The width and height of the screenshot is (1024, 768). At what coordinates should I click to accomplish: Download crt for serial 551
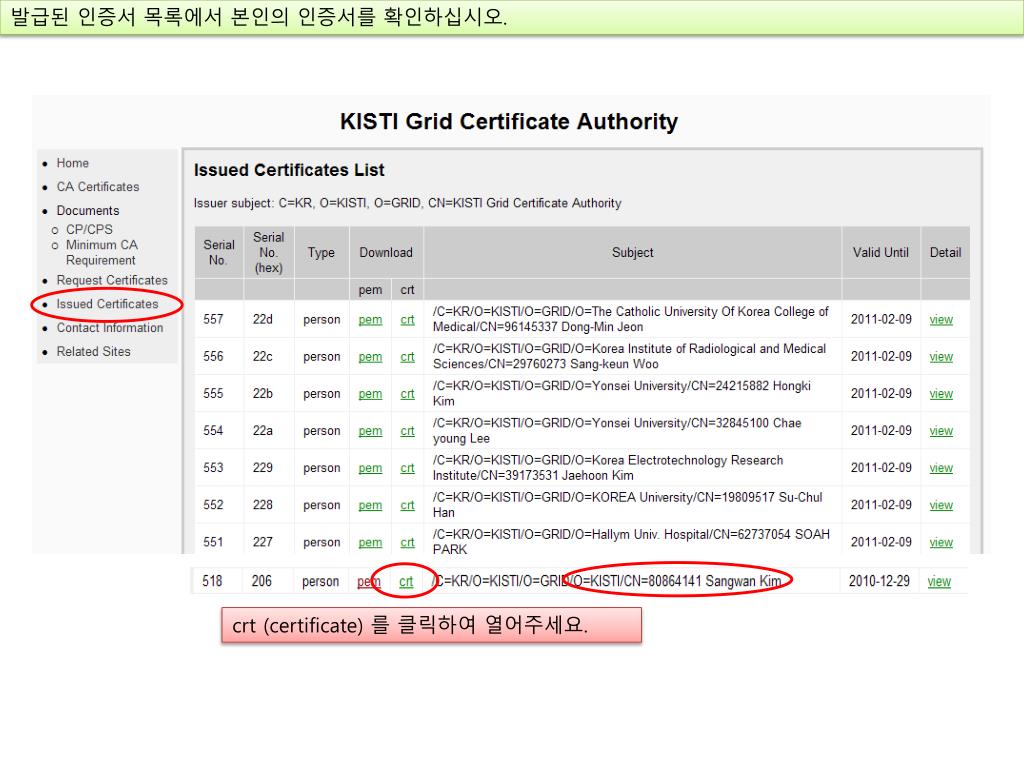pyautogui.click(x=408, y=543)
